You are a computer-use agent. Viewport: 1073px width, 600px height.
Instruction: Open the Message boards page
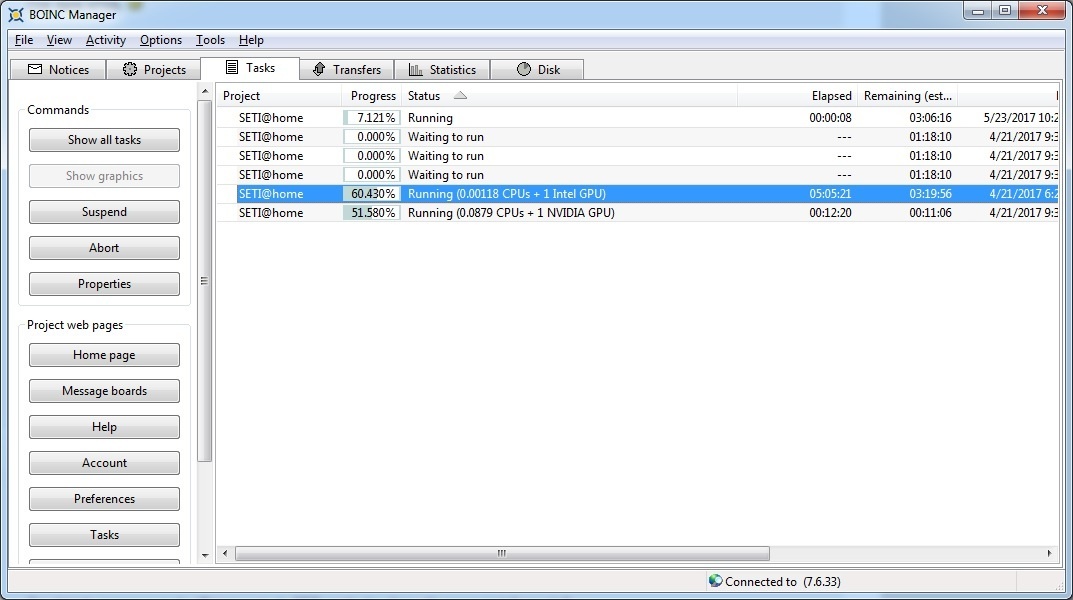pos(104,391)
